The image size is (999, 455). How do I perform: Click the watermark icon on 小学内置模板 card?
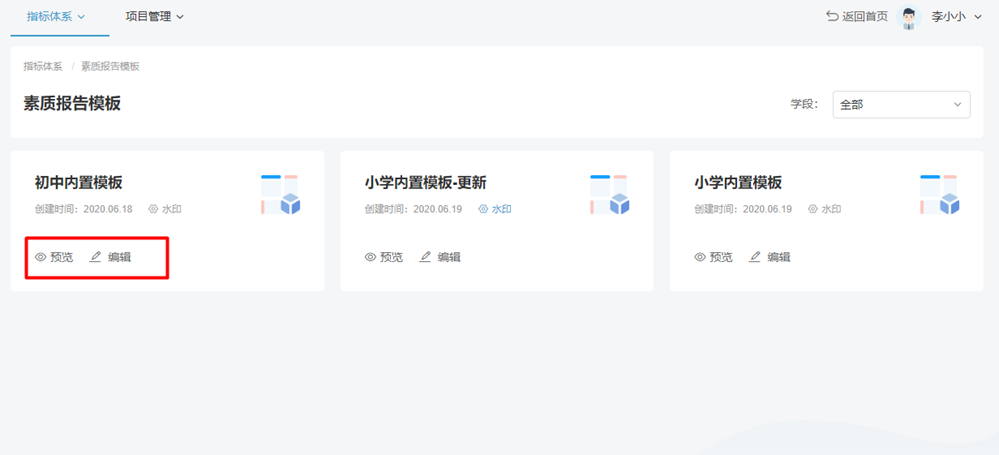pyautogui.click(x=812, y=209)
